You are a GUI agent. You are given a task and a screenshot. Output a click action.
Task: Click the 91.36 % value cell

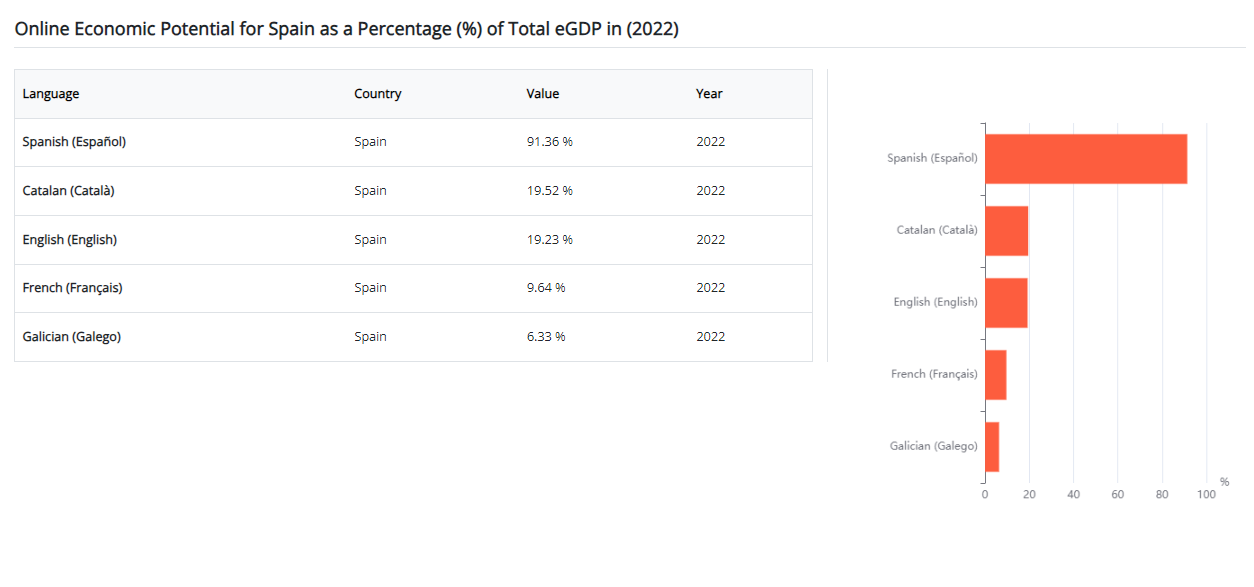click(x=549, y=142)
